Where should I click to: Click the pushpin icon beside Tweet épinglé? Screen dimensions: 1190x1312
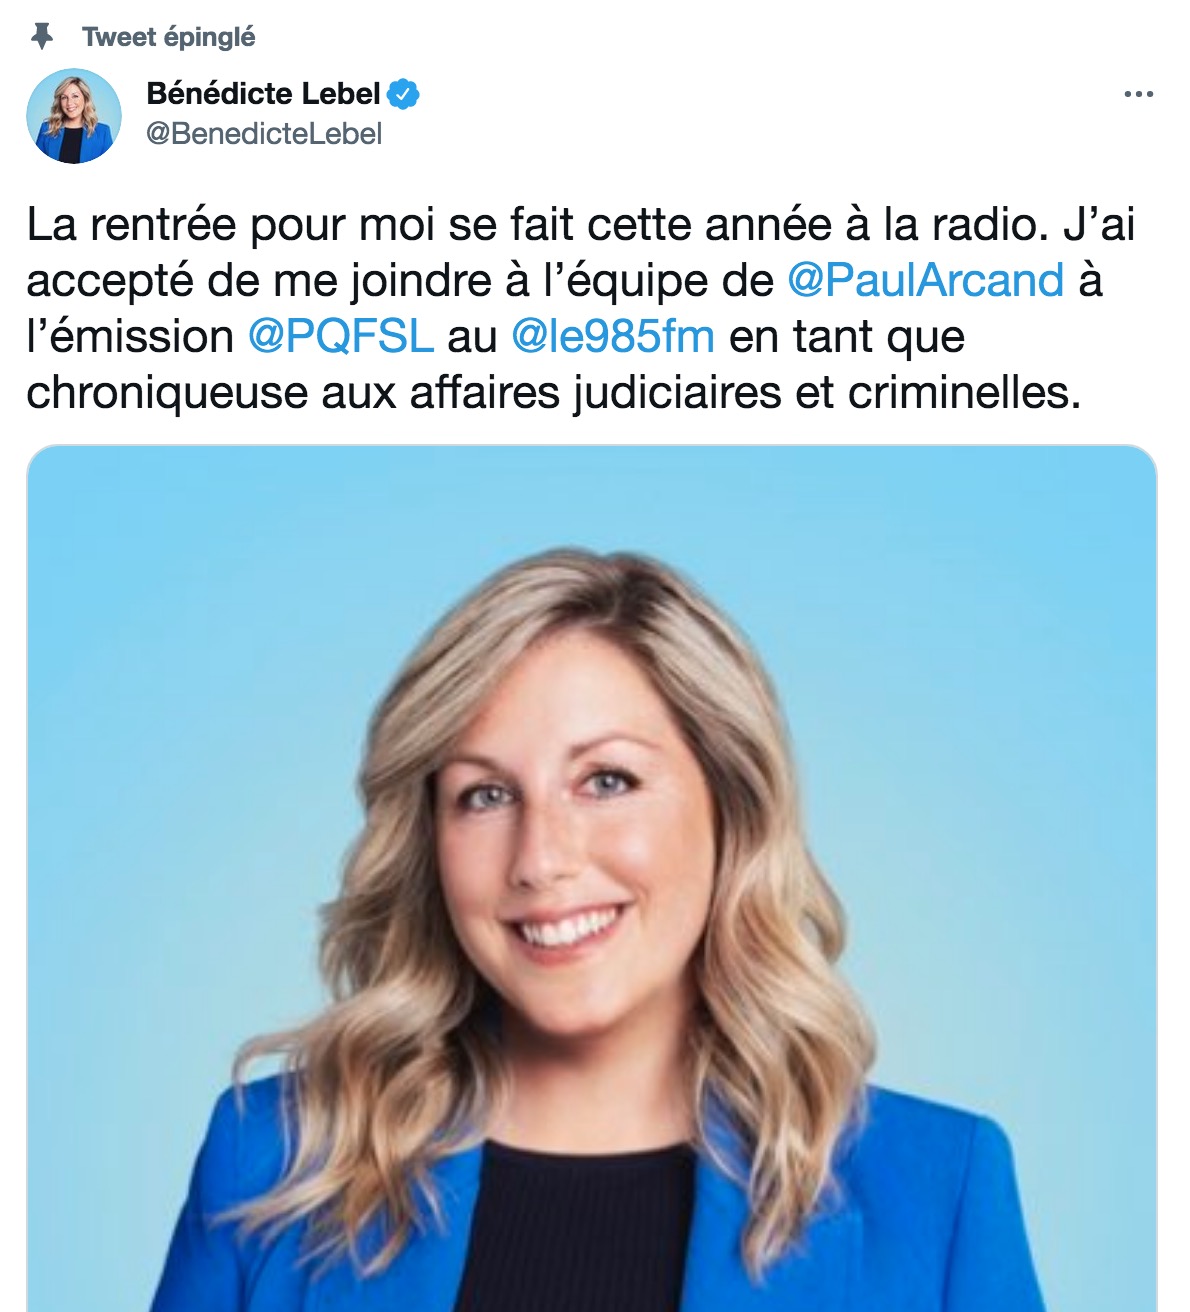point(41,37)
